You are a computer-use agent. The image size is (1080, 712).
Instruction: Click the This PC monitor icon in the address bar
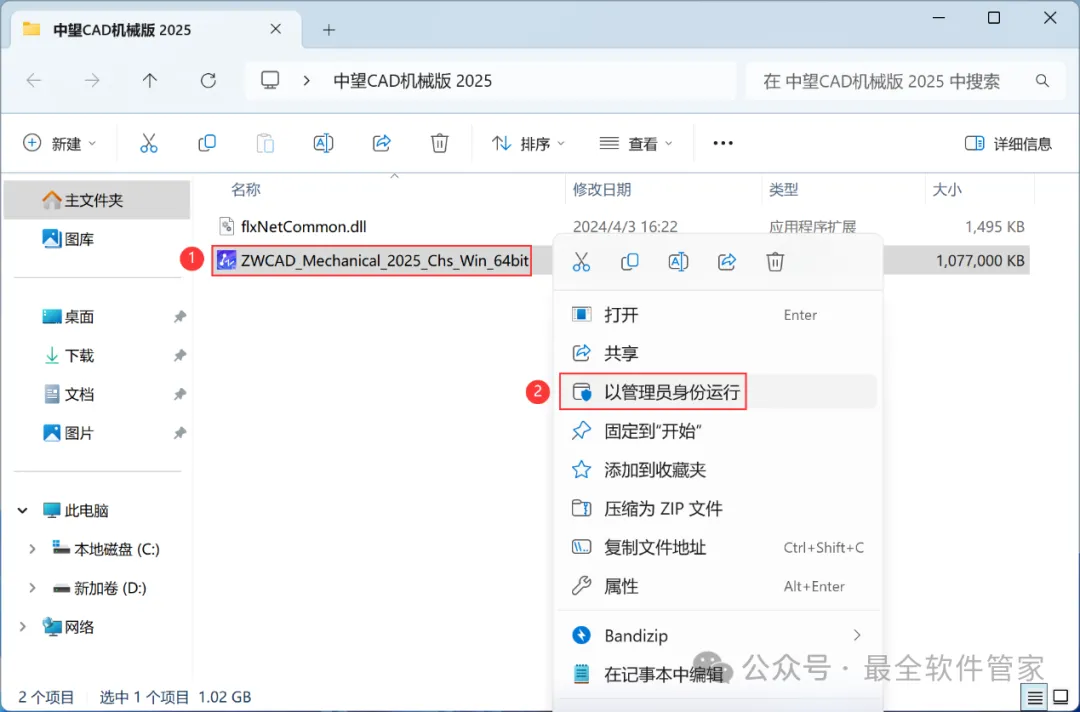(x=270, y=81)
